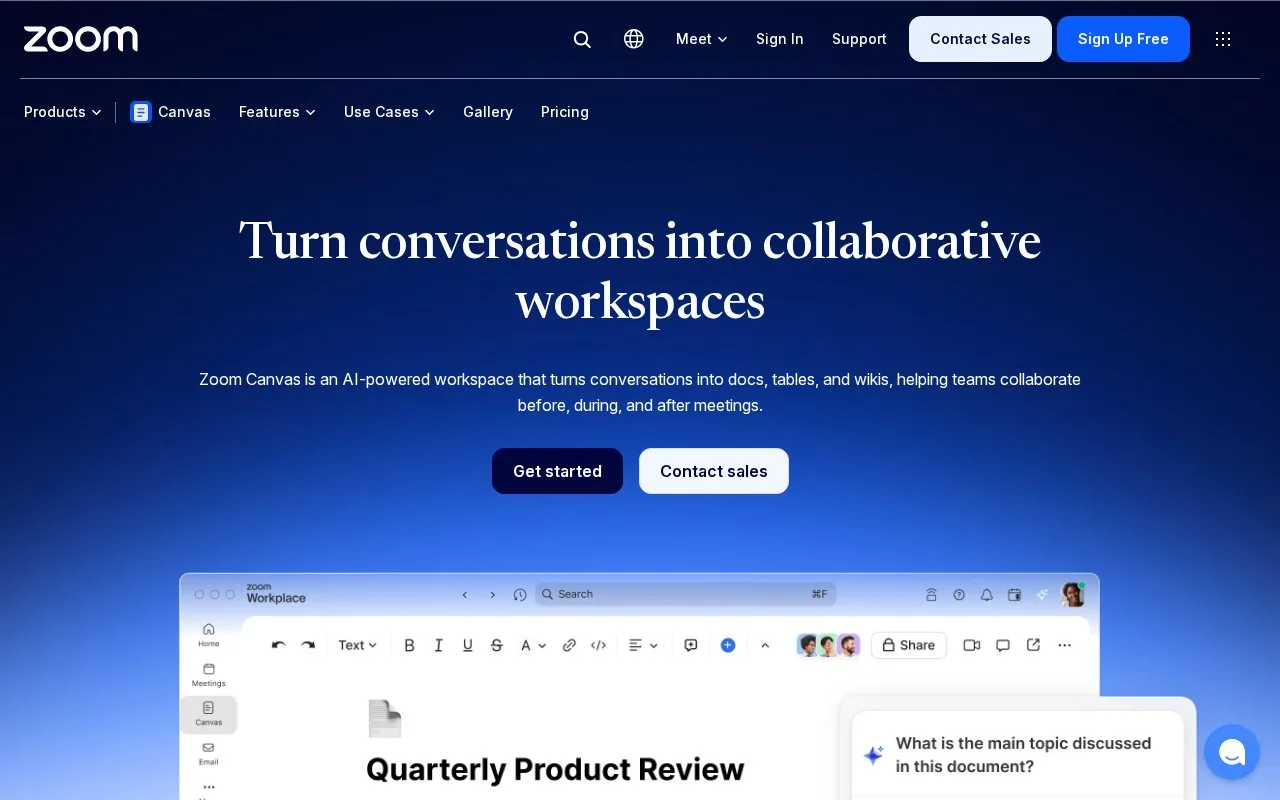Click the Zoom logo
Image resolution: width=1280 pixels, height=800 pixels.
(81, 39)
